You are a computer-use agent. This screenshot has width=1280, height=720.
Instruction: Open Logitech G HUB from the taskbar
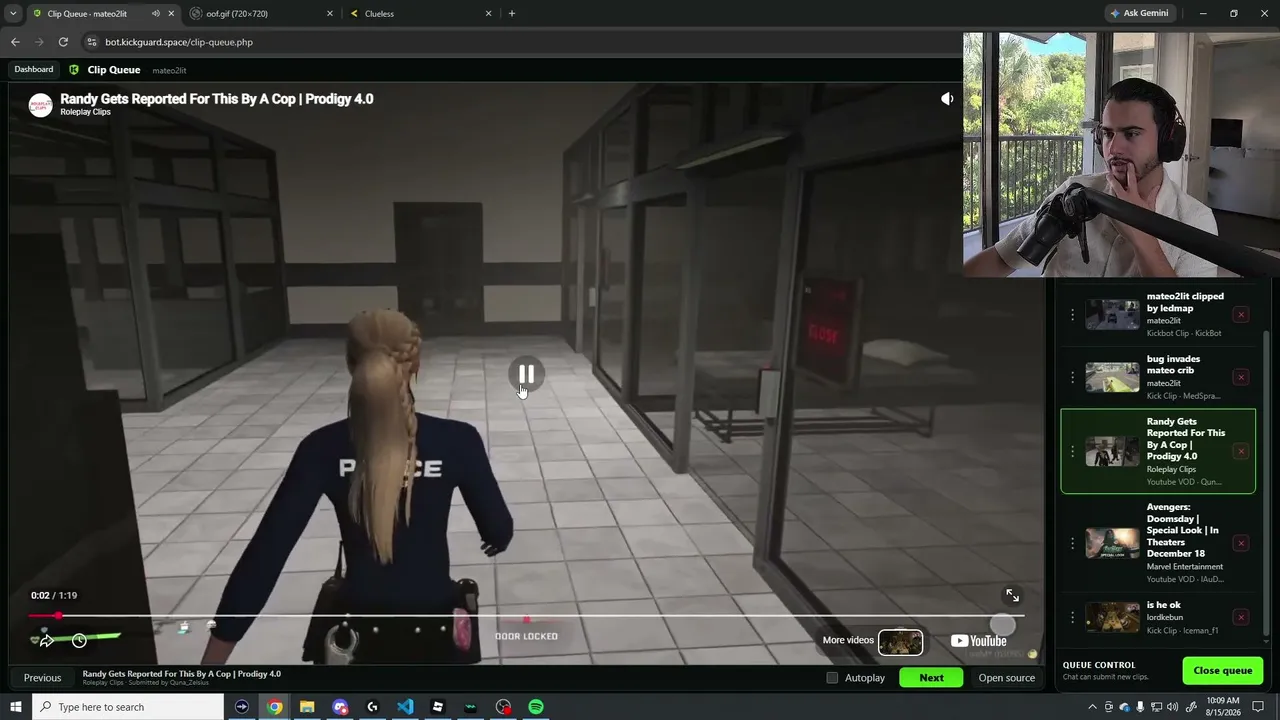[x=372, y=707]
